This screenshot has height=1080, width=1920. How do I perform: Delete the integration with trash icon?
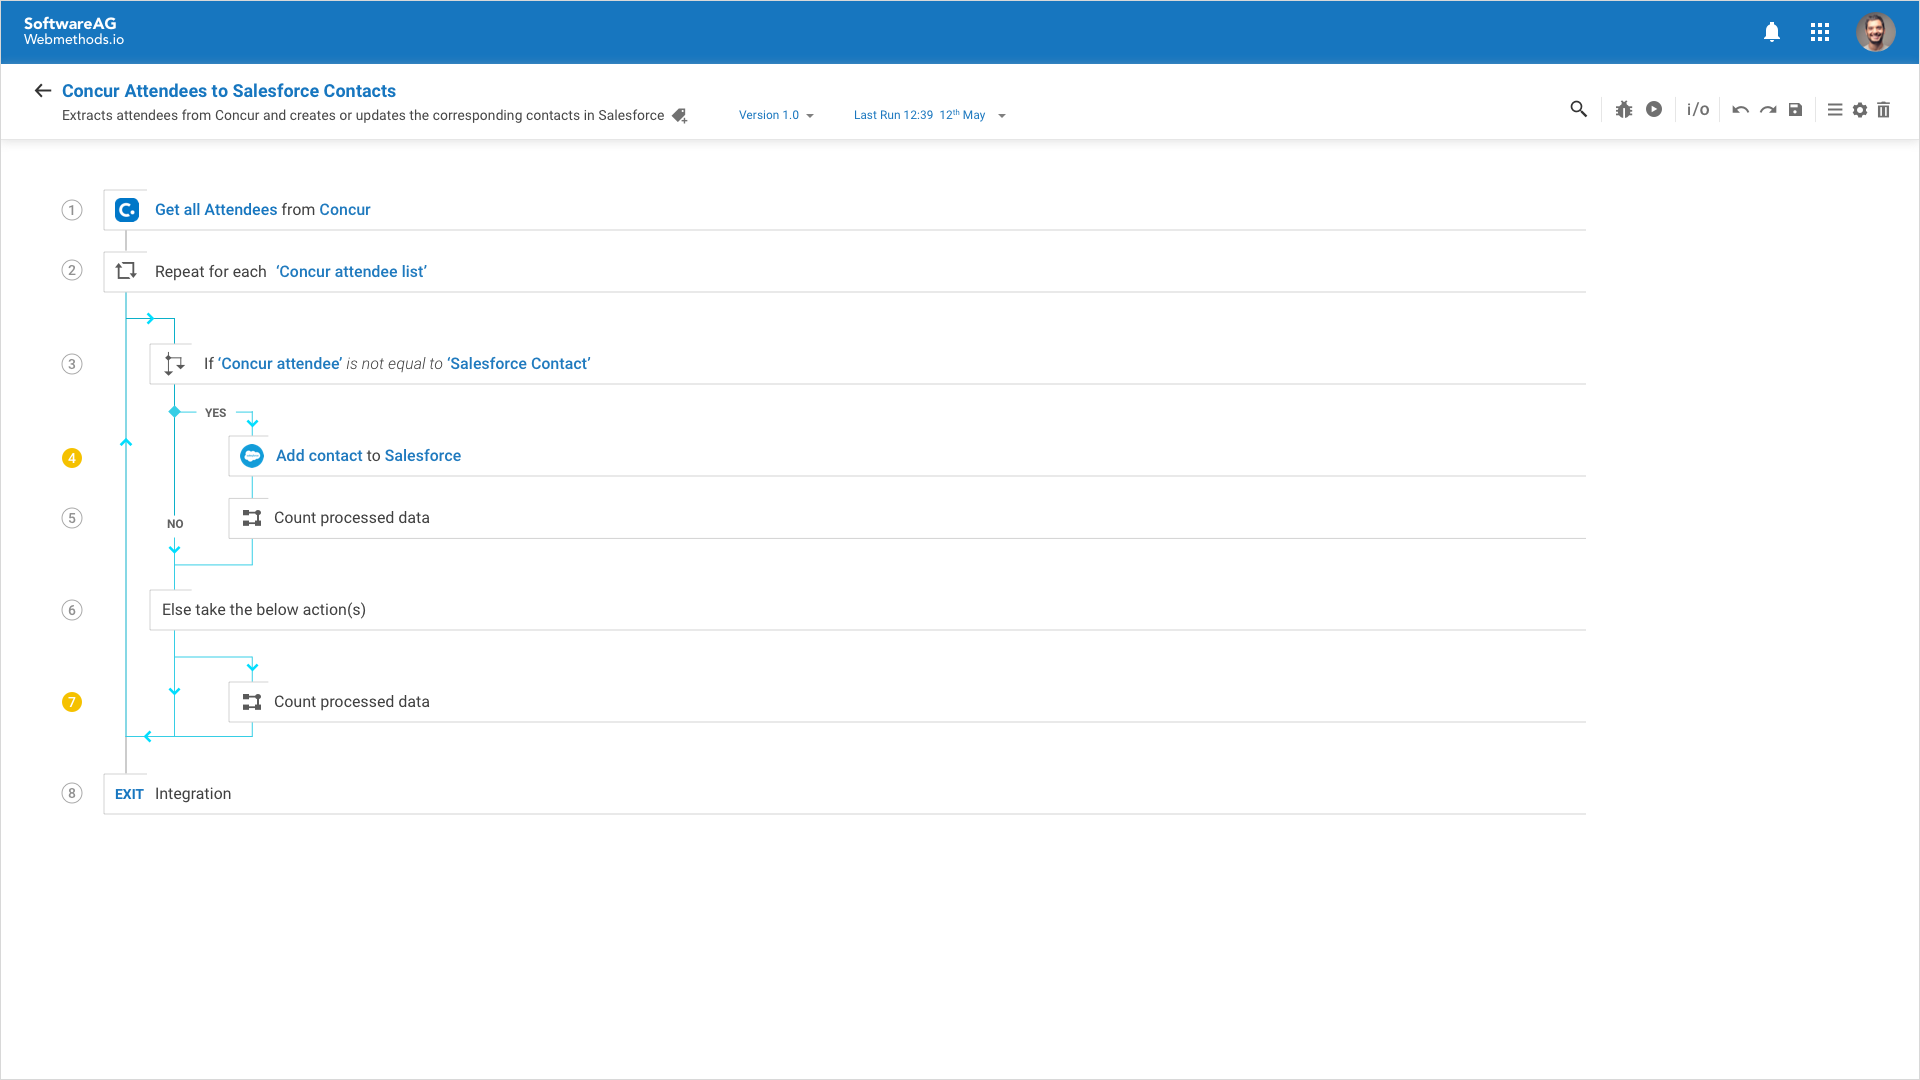point(1884,109)
